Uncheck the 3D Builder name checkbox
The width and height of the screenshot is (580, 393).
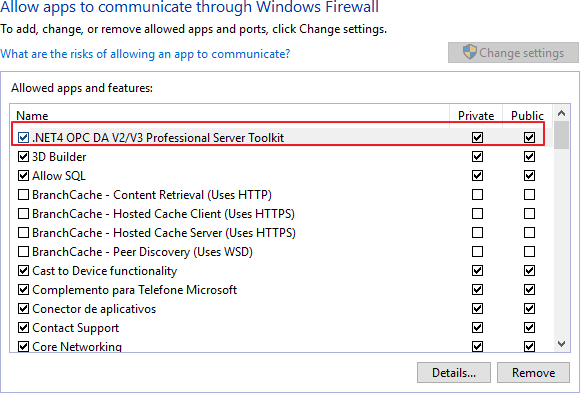pos(23,157)
